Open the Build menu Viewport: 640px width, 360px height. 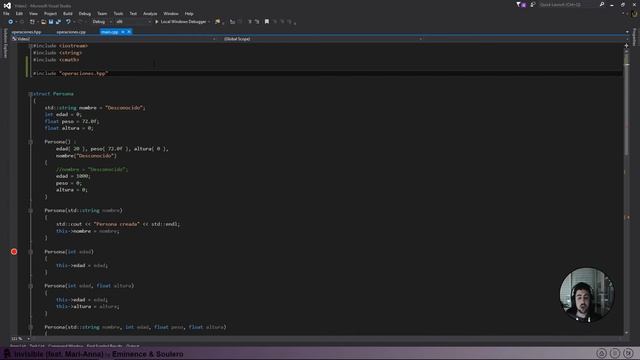click(x=68, y=13)
